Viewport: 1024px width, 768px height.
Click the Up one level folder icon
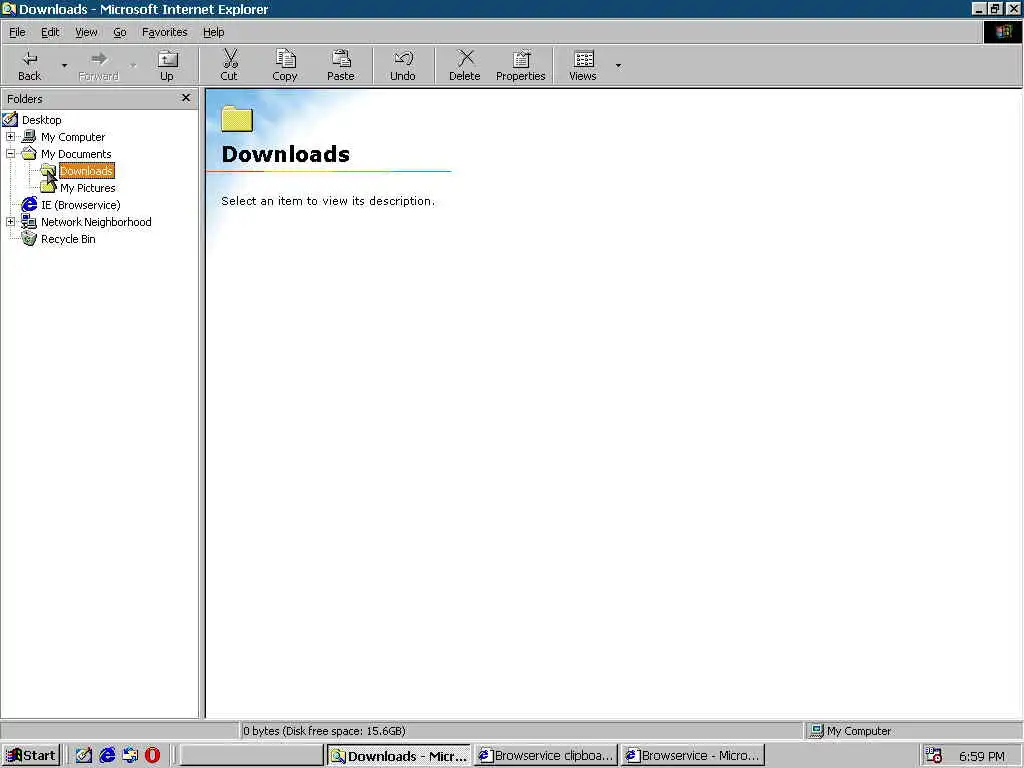[167, 59]
